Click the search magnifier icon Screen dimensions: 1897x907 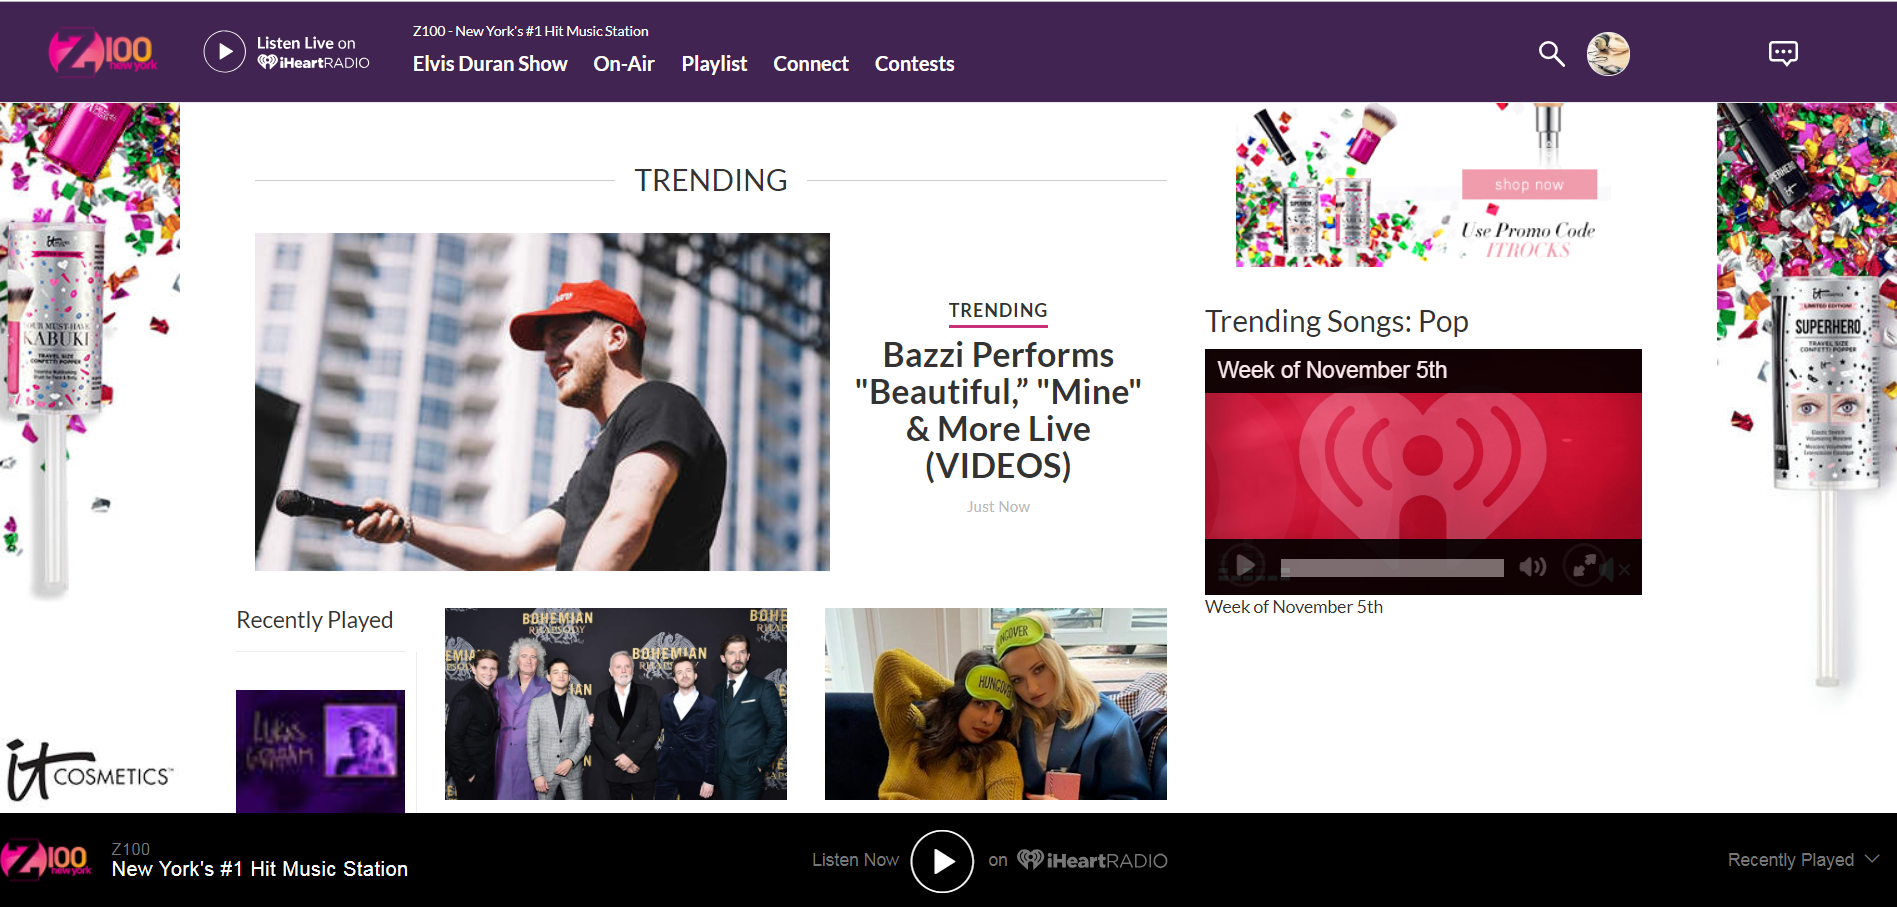(1551, 53)
